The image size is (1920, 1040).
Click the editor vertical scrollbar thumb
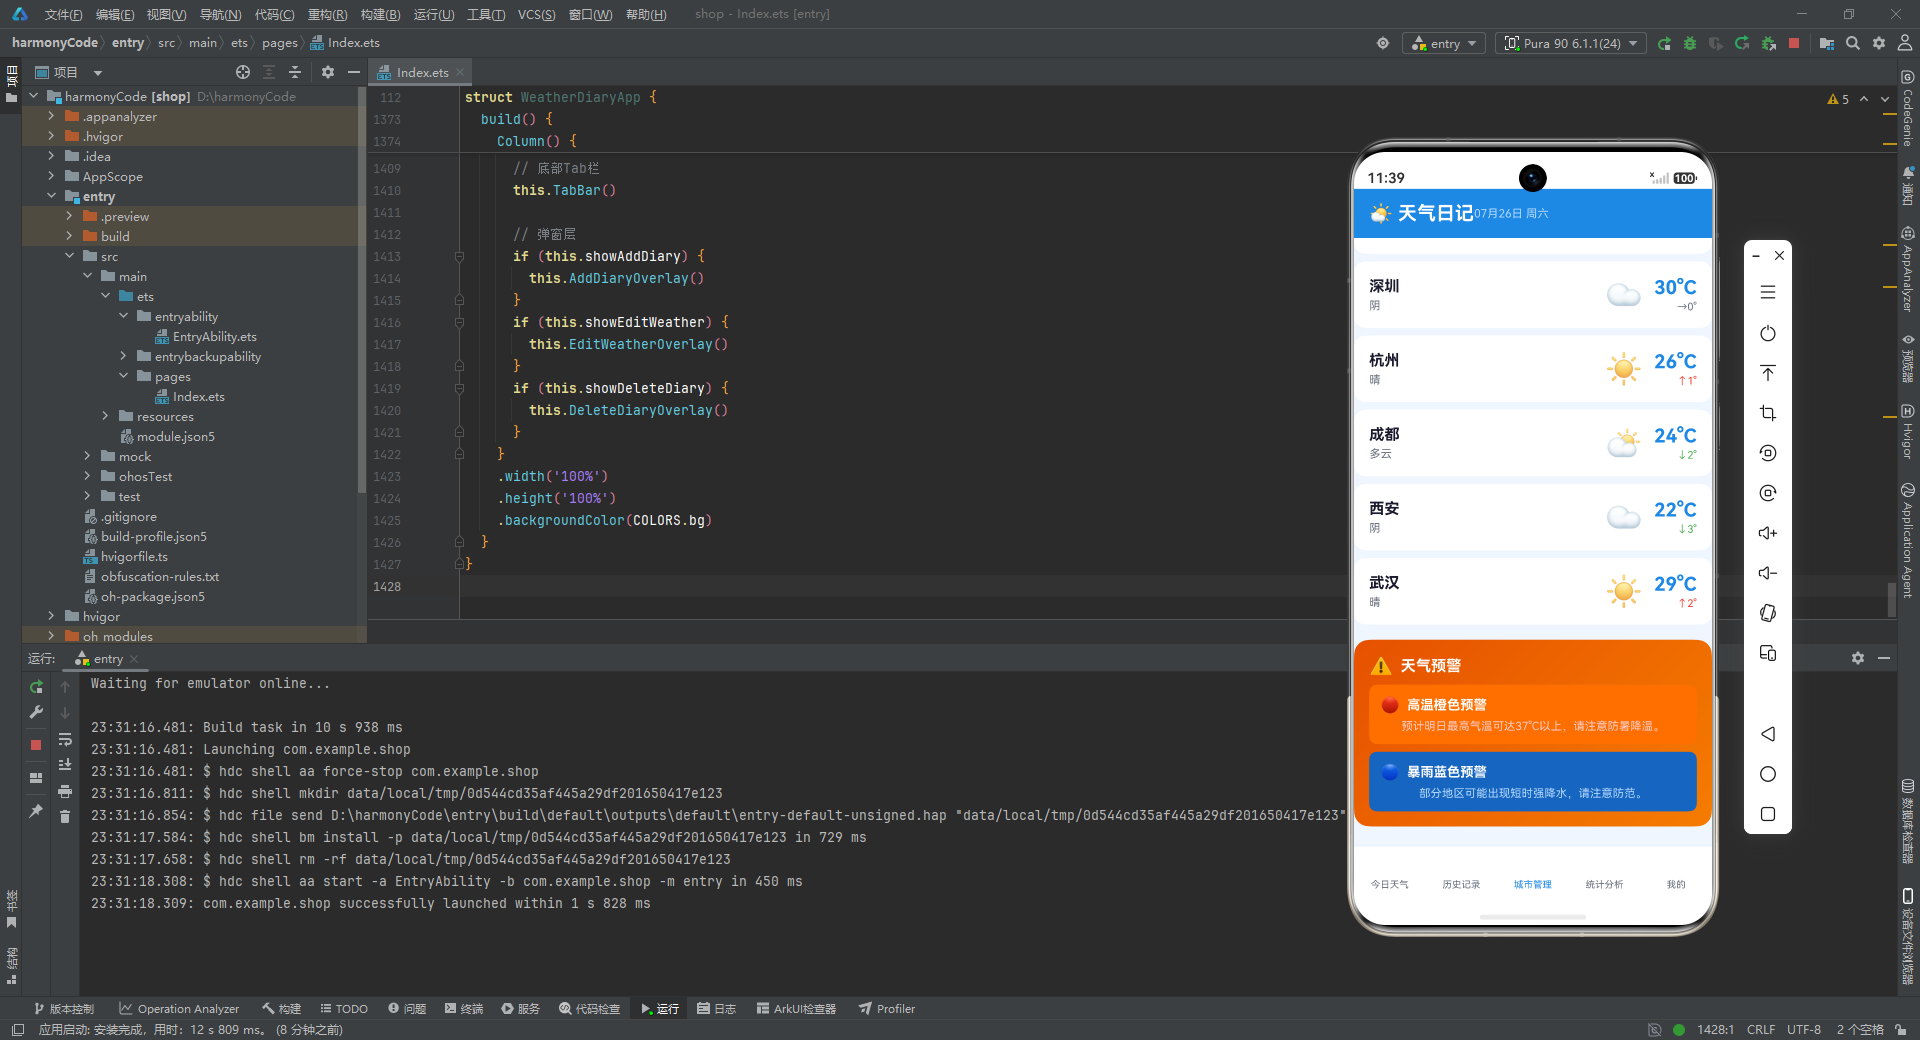pyautogui.click(x=1891, y=599)
